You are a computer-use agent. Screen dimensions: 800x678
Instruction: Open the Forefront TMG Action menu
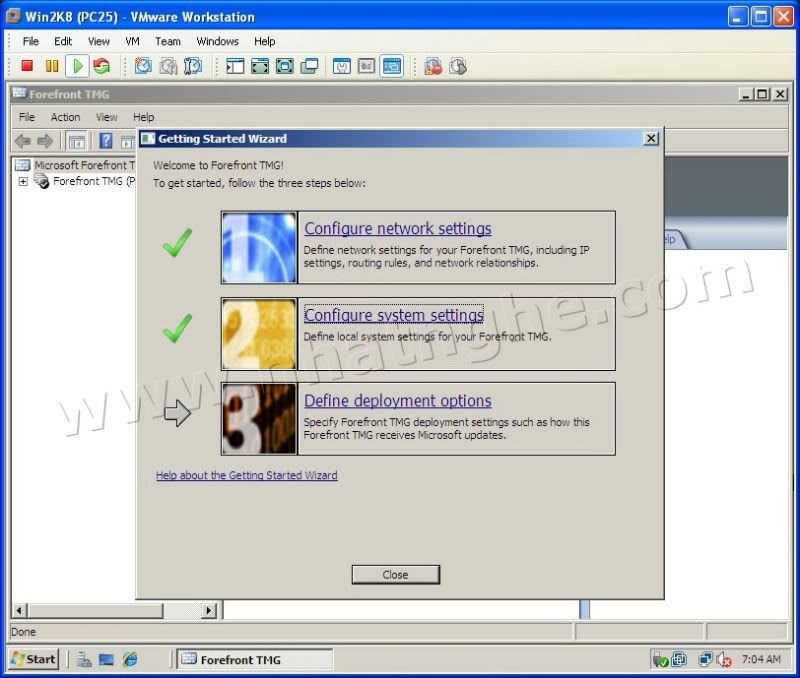pyautogui.click(x=65, y=117)
